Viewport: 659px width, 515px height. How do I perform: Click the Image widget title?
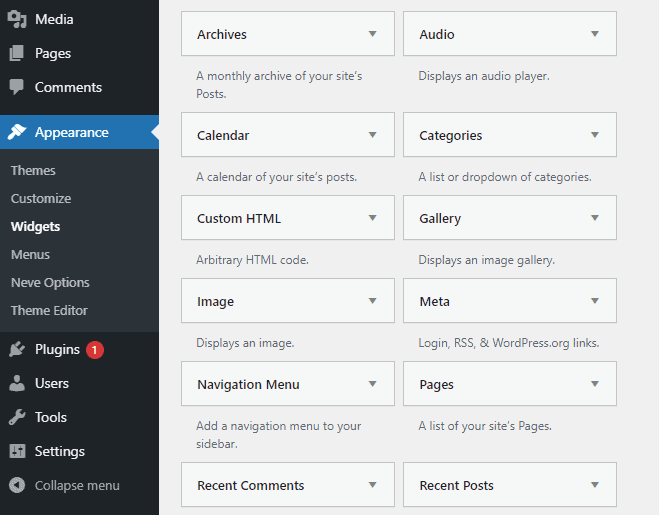215,301
